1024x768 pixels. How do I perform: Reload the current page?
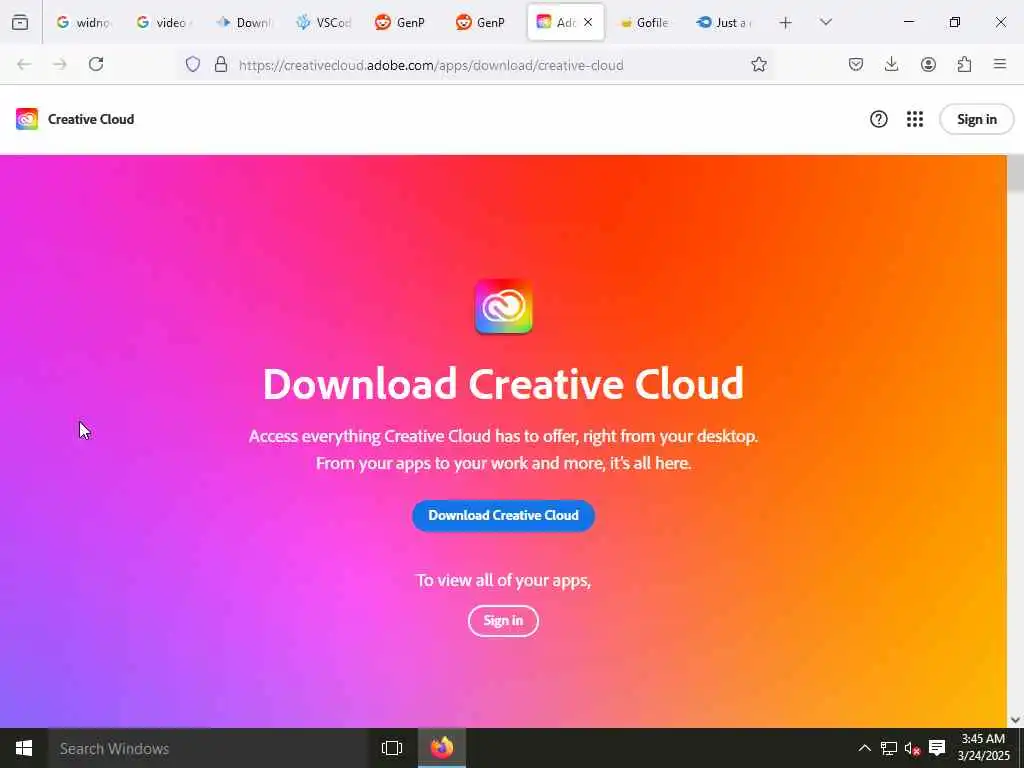[x=96, y=64]
